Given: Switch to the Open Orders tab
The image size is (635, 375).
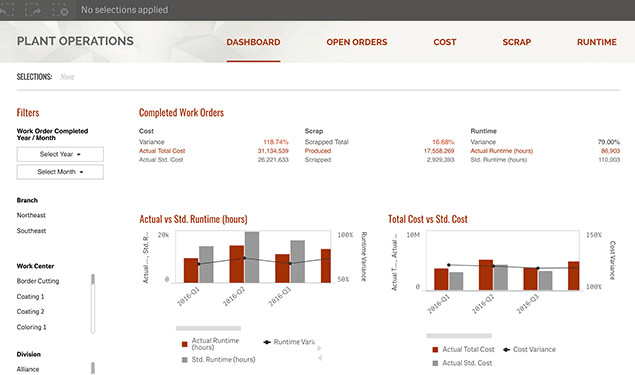Looking at the screenshot, I should [x=357, y=42].
